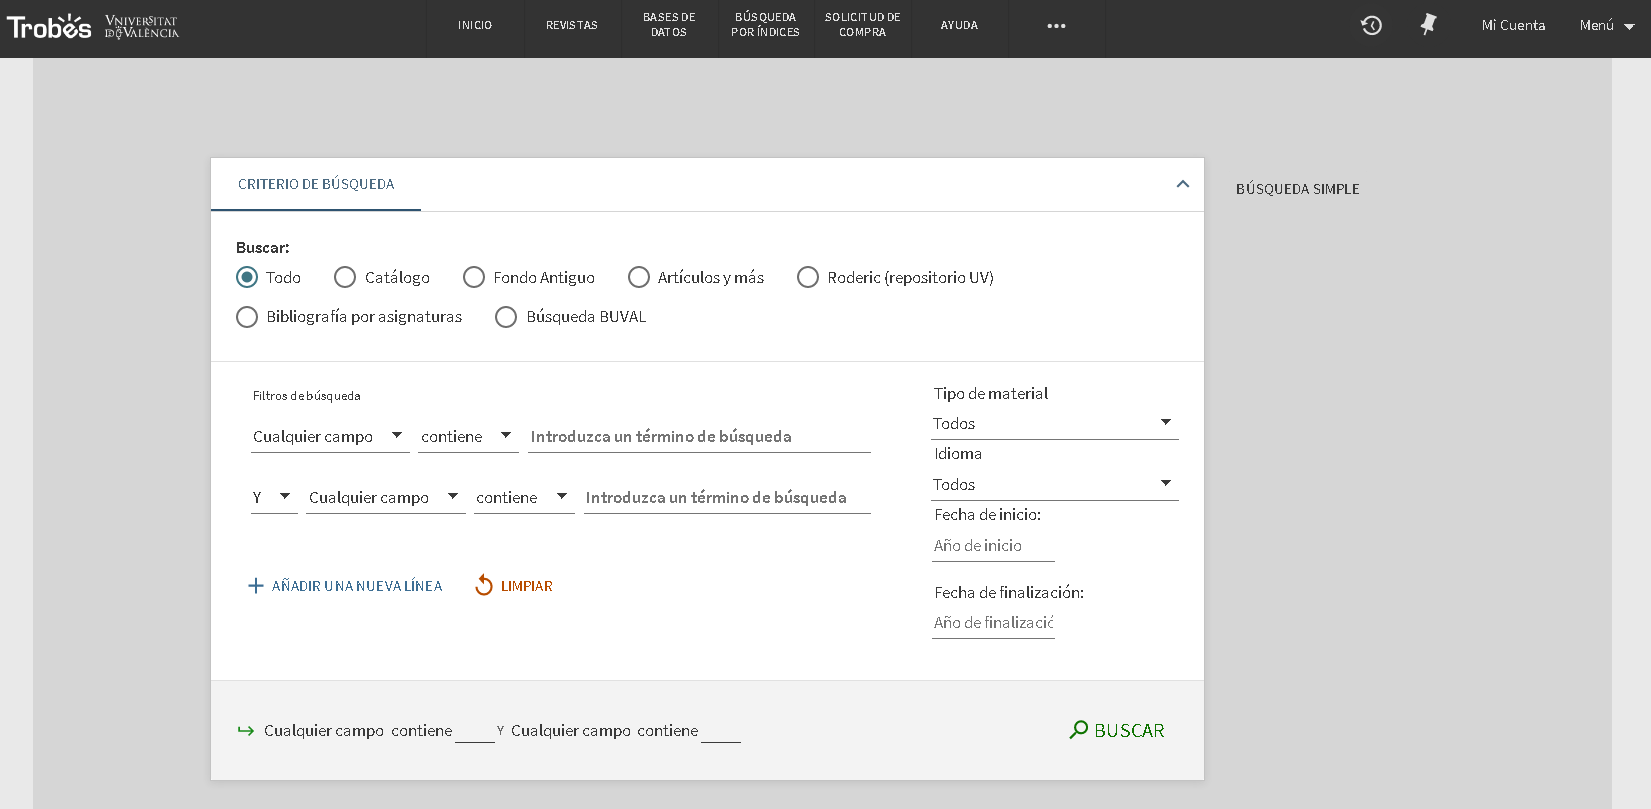The height and width of the screenshot is (809, 1651).
Task: Open the Tipo de material dropdown
Action: pyautogui.click(x=1055, y=424)
